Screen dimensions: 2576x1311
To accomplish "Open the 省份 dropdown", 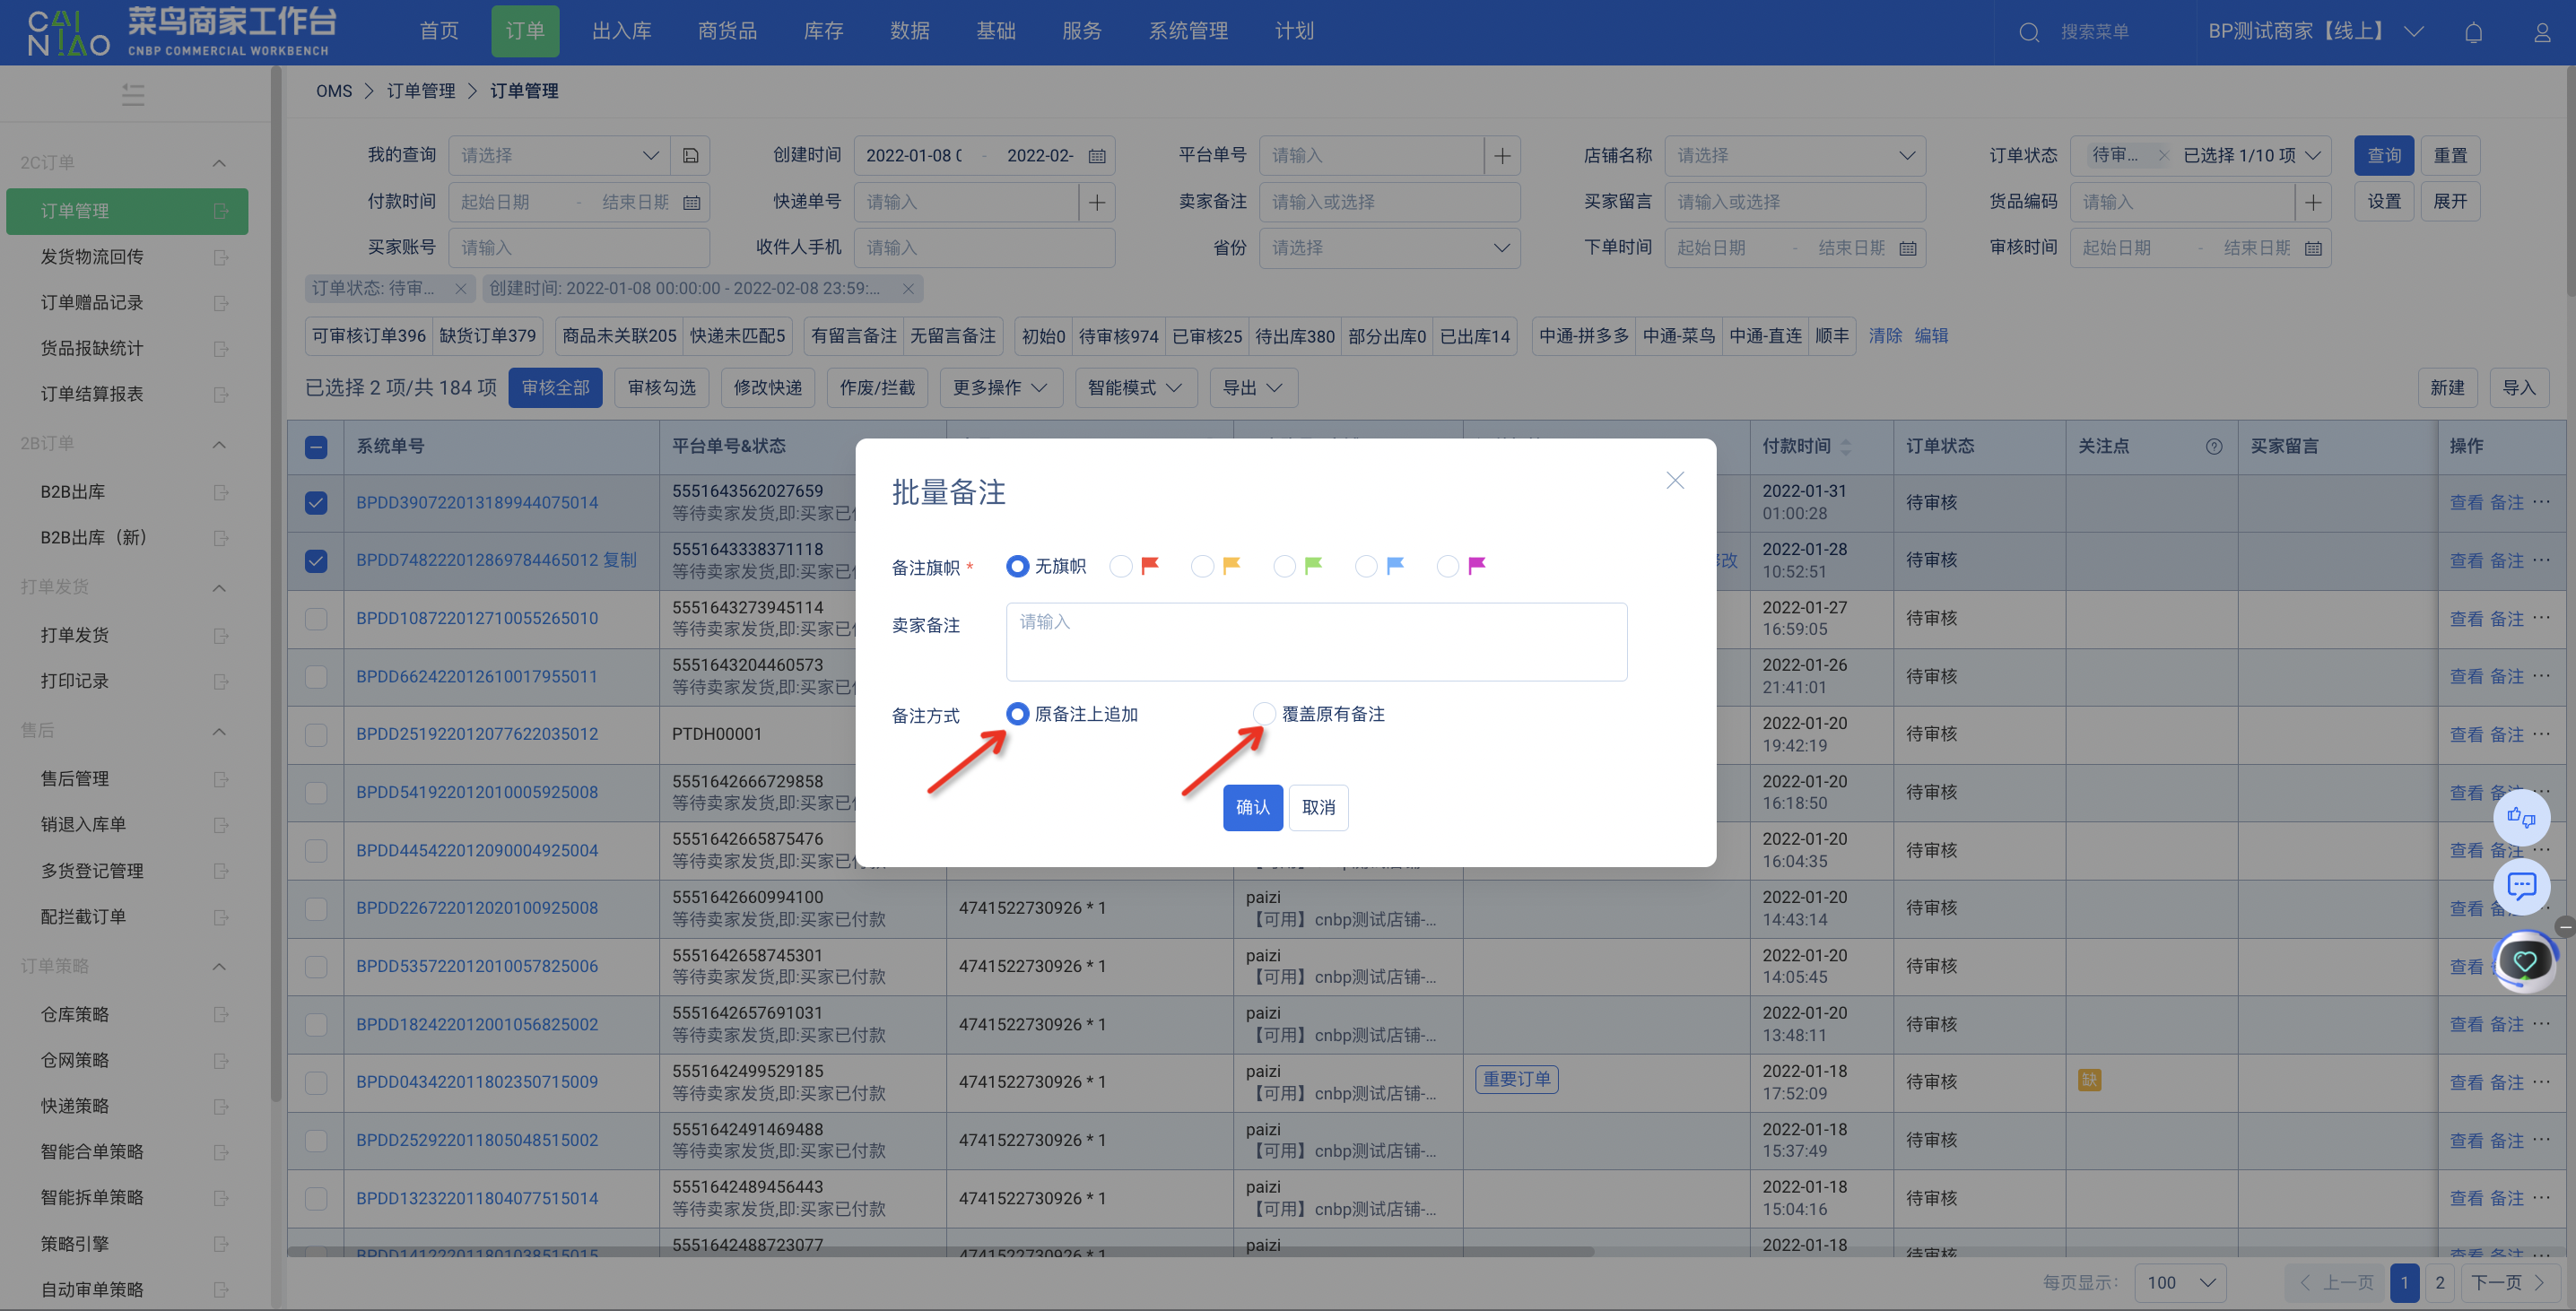I will pos(1390,248).
